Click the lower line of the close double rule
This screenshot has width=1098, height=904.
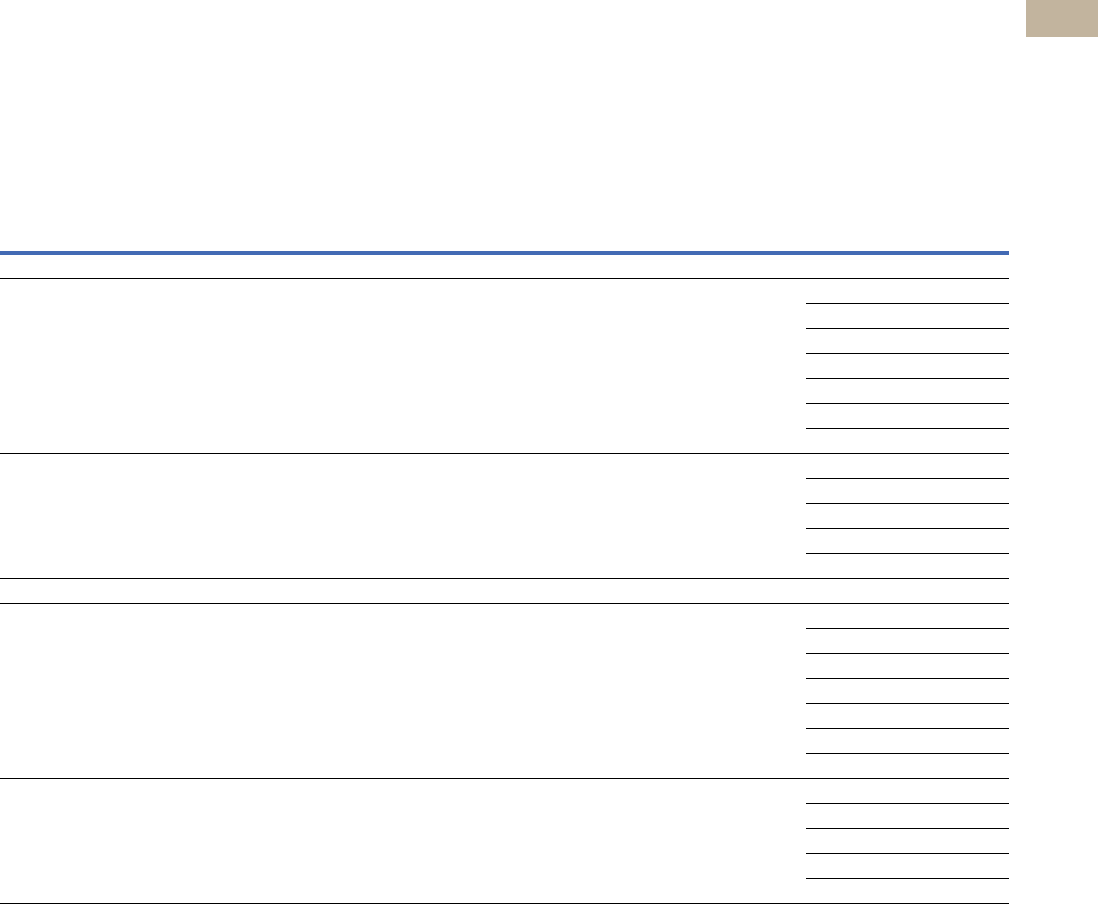pos(504,604)
